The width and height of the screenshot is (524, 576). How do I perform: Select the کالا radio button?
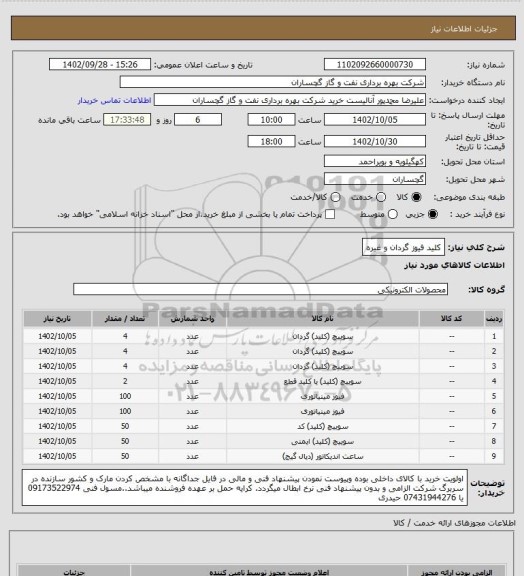(x=416, y=197)
